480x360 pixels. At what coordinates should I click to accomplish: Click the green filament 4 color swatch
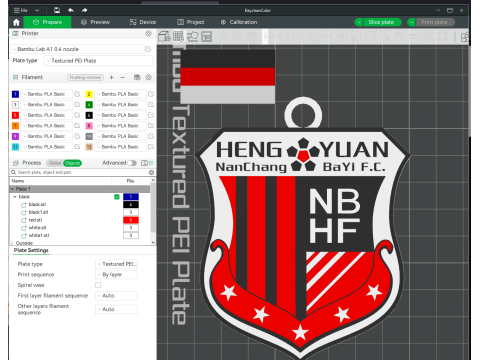89,105
